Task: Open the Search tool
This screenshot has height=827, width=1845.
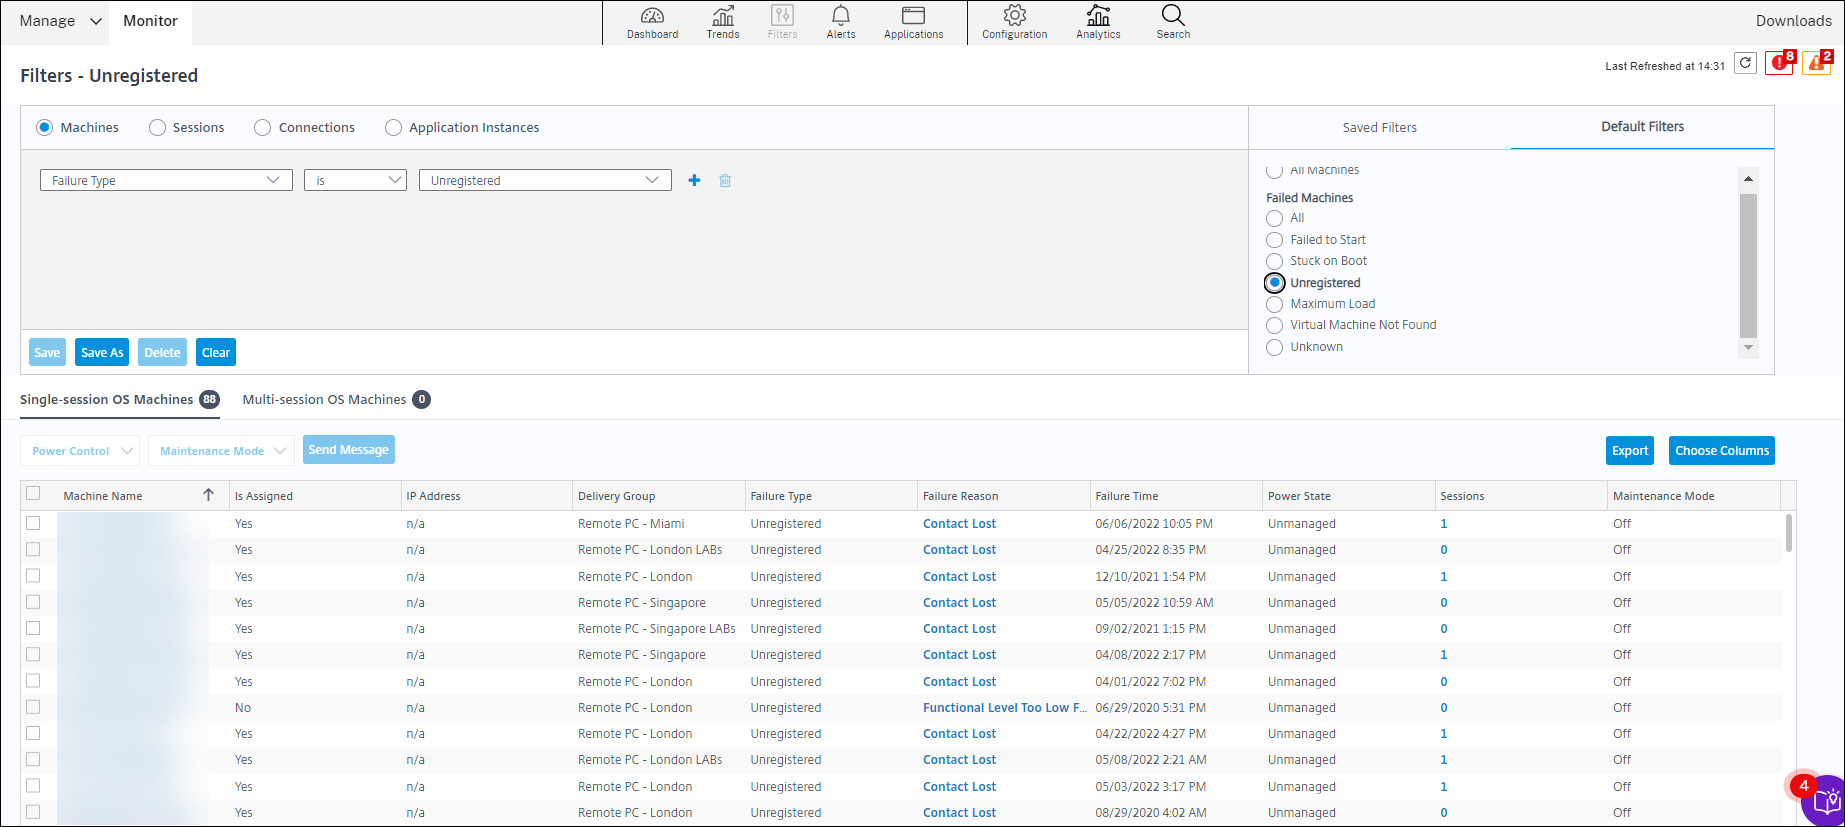Action: [x=1173, y=22]
